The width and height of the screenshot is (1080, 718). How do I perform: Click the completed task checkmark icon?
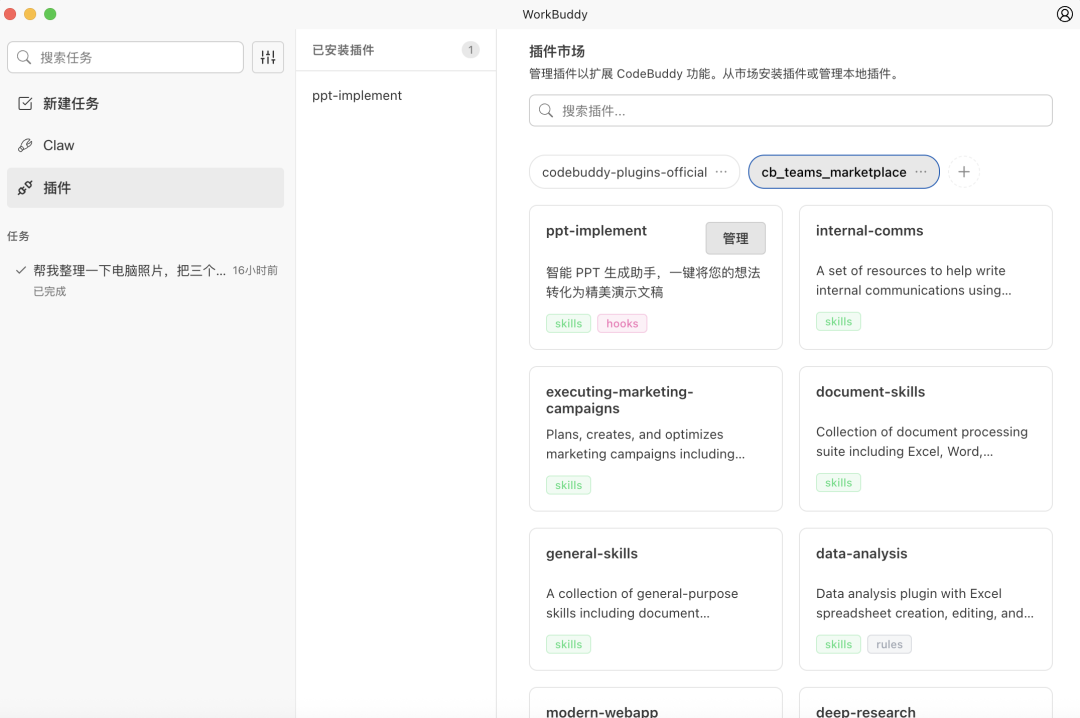(x=20, y=270)
